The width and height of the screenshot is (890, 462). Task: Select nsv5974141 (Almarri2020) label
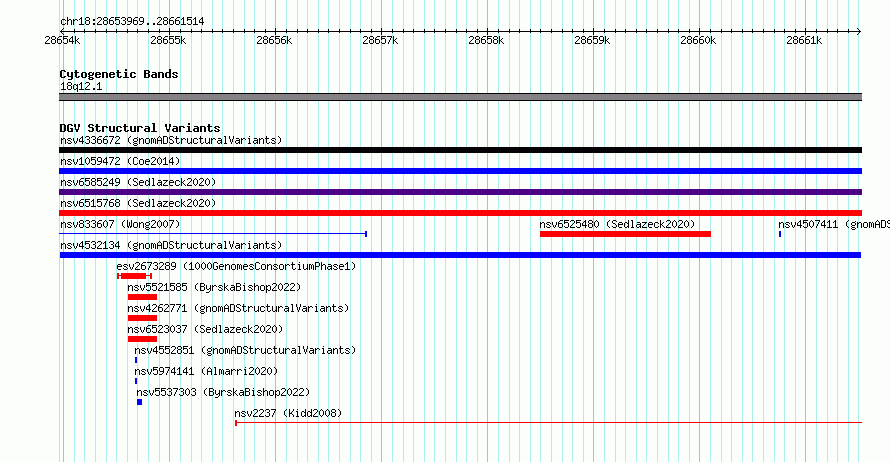coord(206,371)
